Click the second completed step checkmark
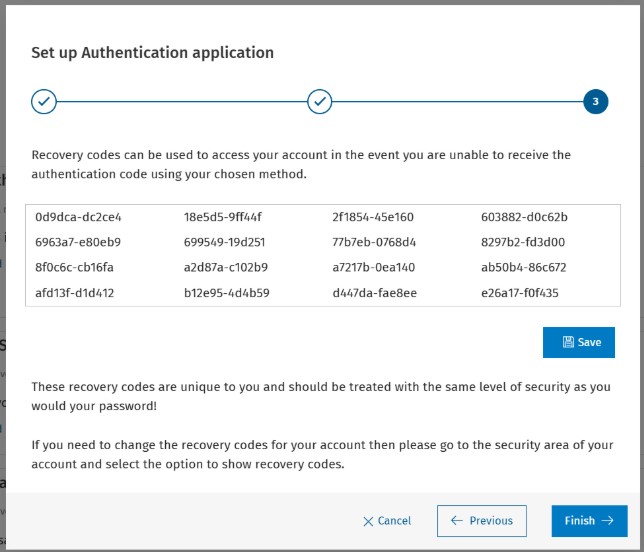644x552 pixels. pos(320,101)
